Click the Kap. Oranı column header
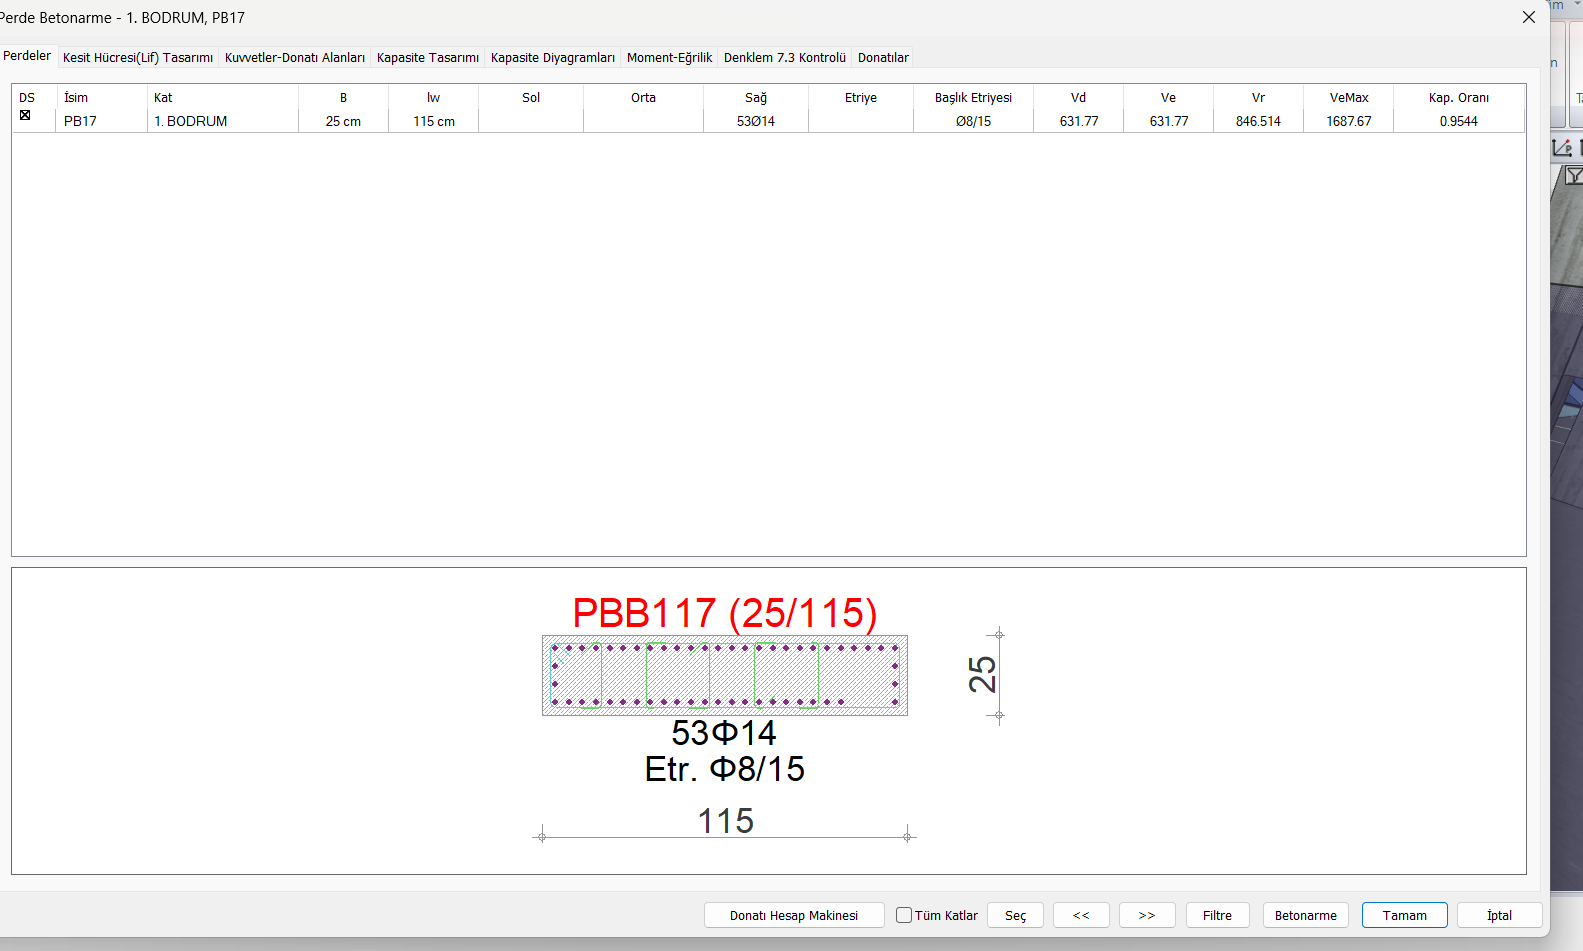The image size is (1583, 951). [1459, 97]
